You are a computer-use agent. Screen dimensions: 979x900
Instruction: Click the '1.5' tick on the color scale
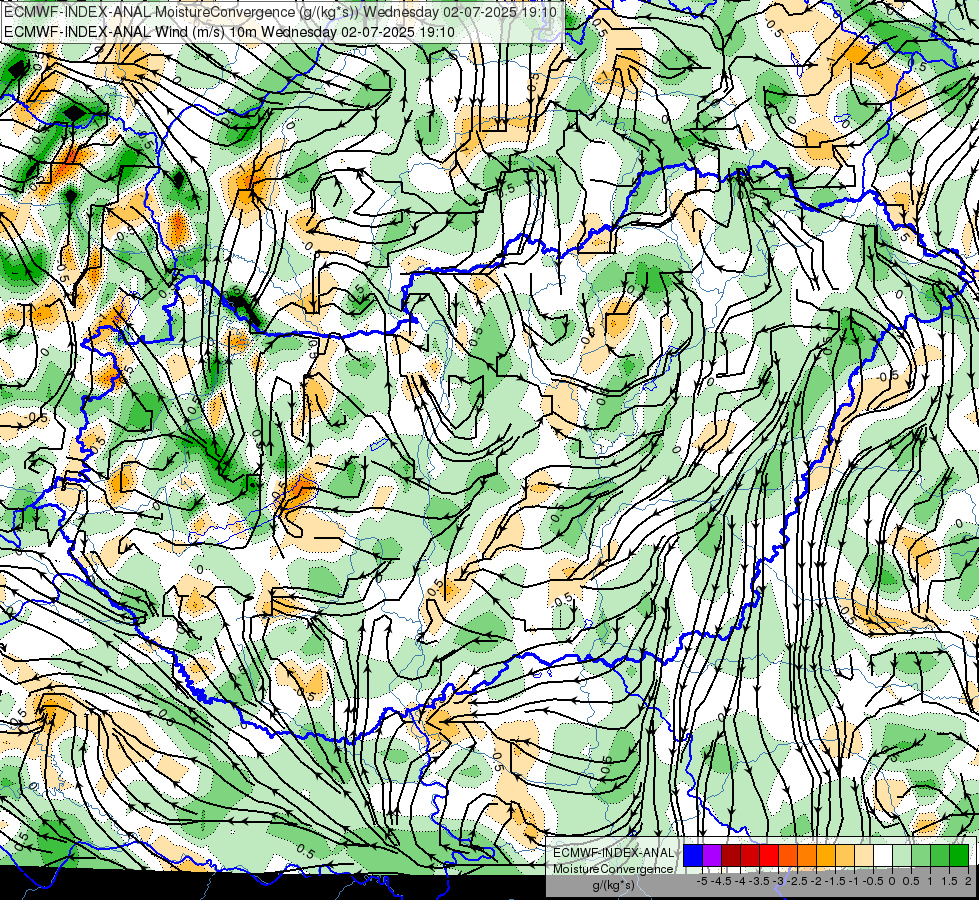point(950,881)
